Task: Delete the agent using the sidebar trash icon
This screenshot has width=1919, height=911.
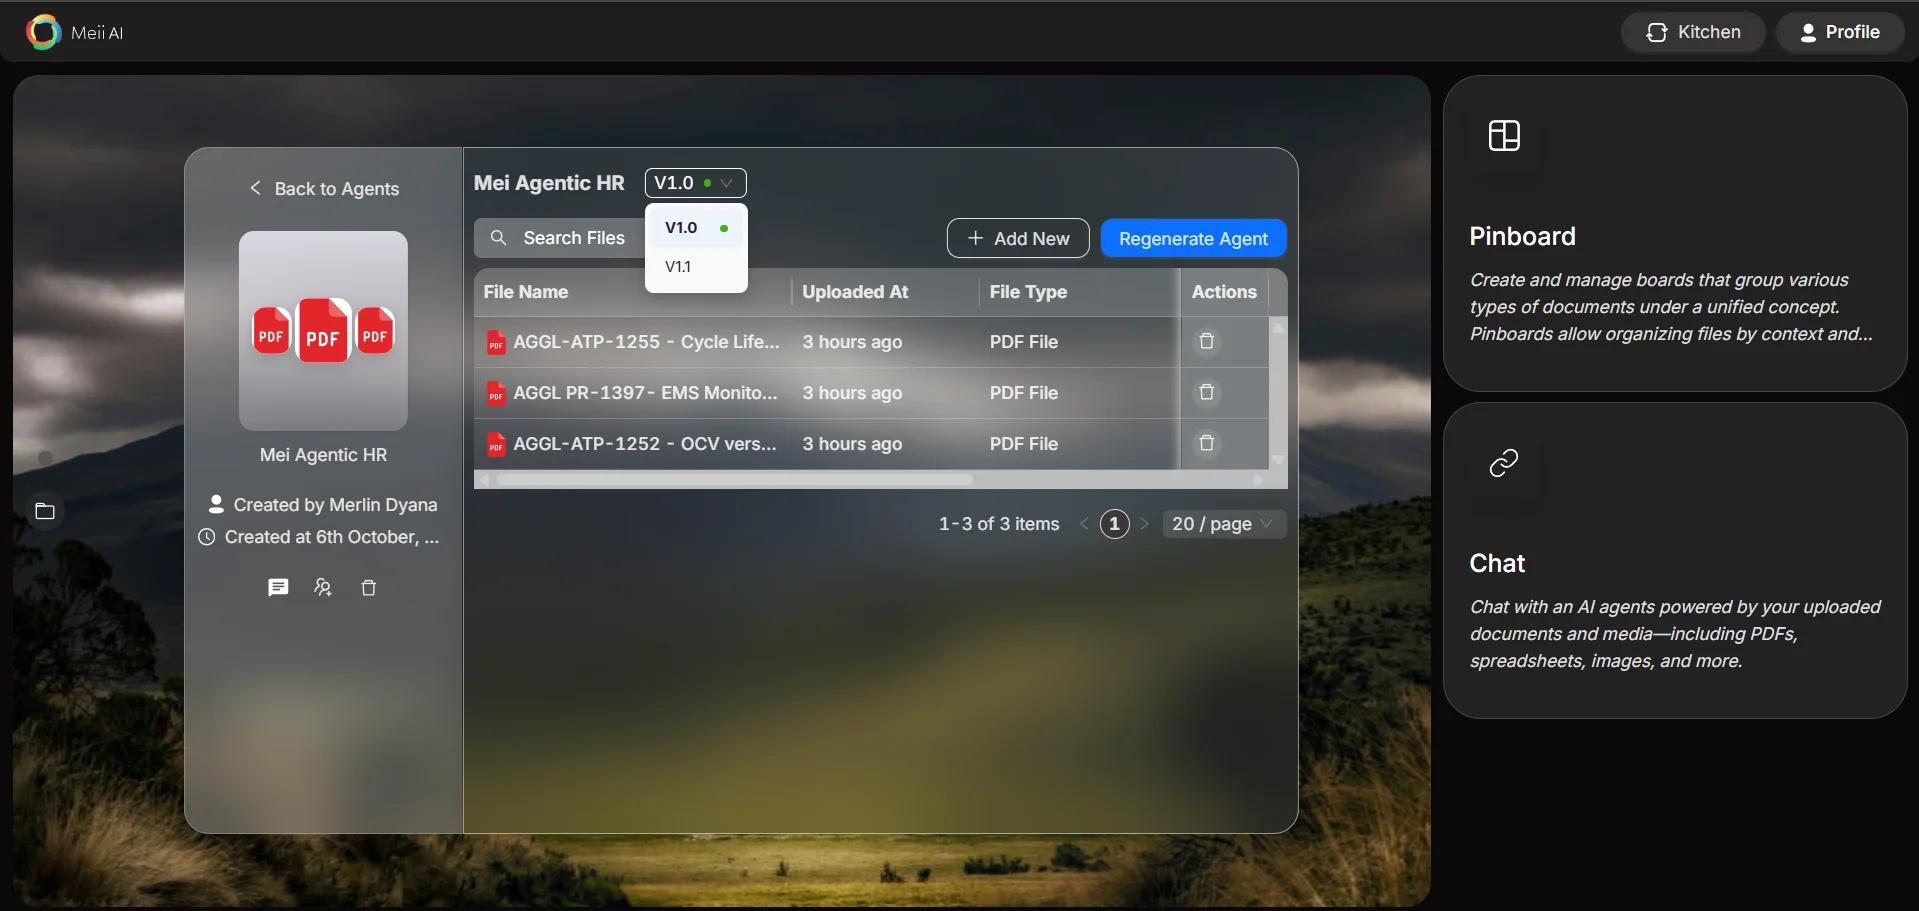Action: [368, 588]
